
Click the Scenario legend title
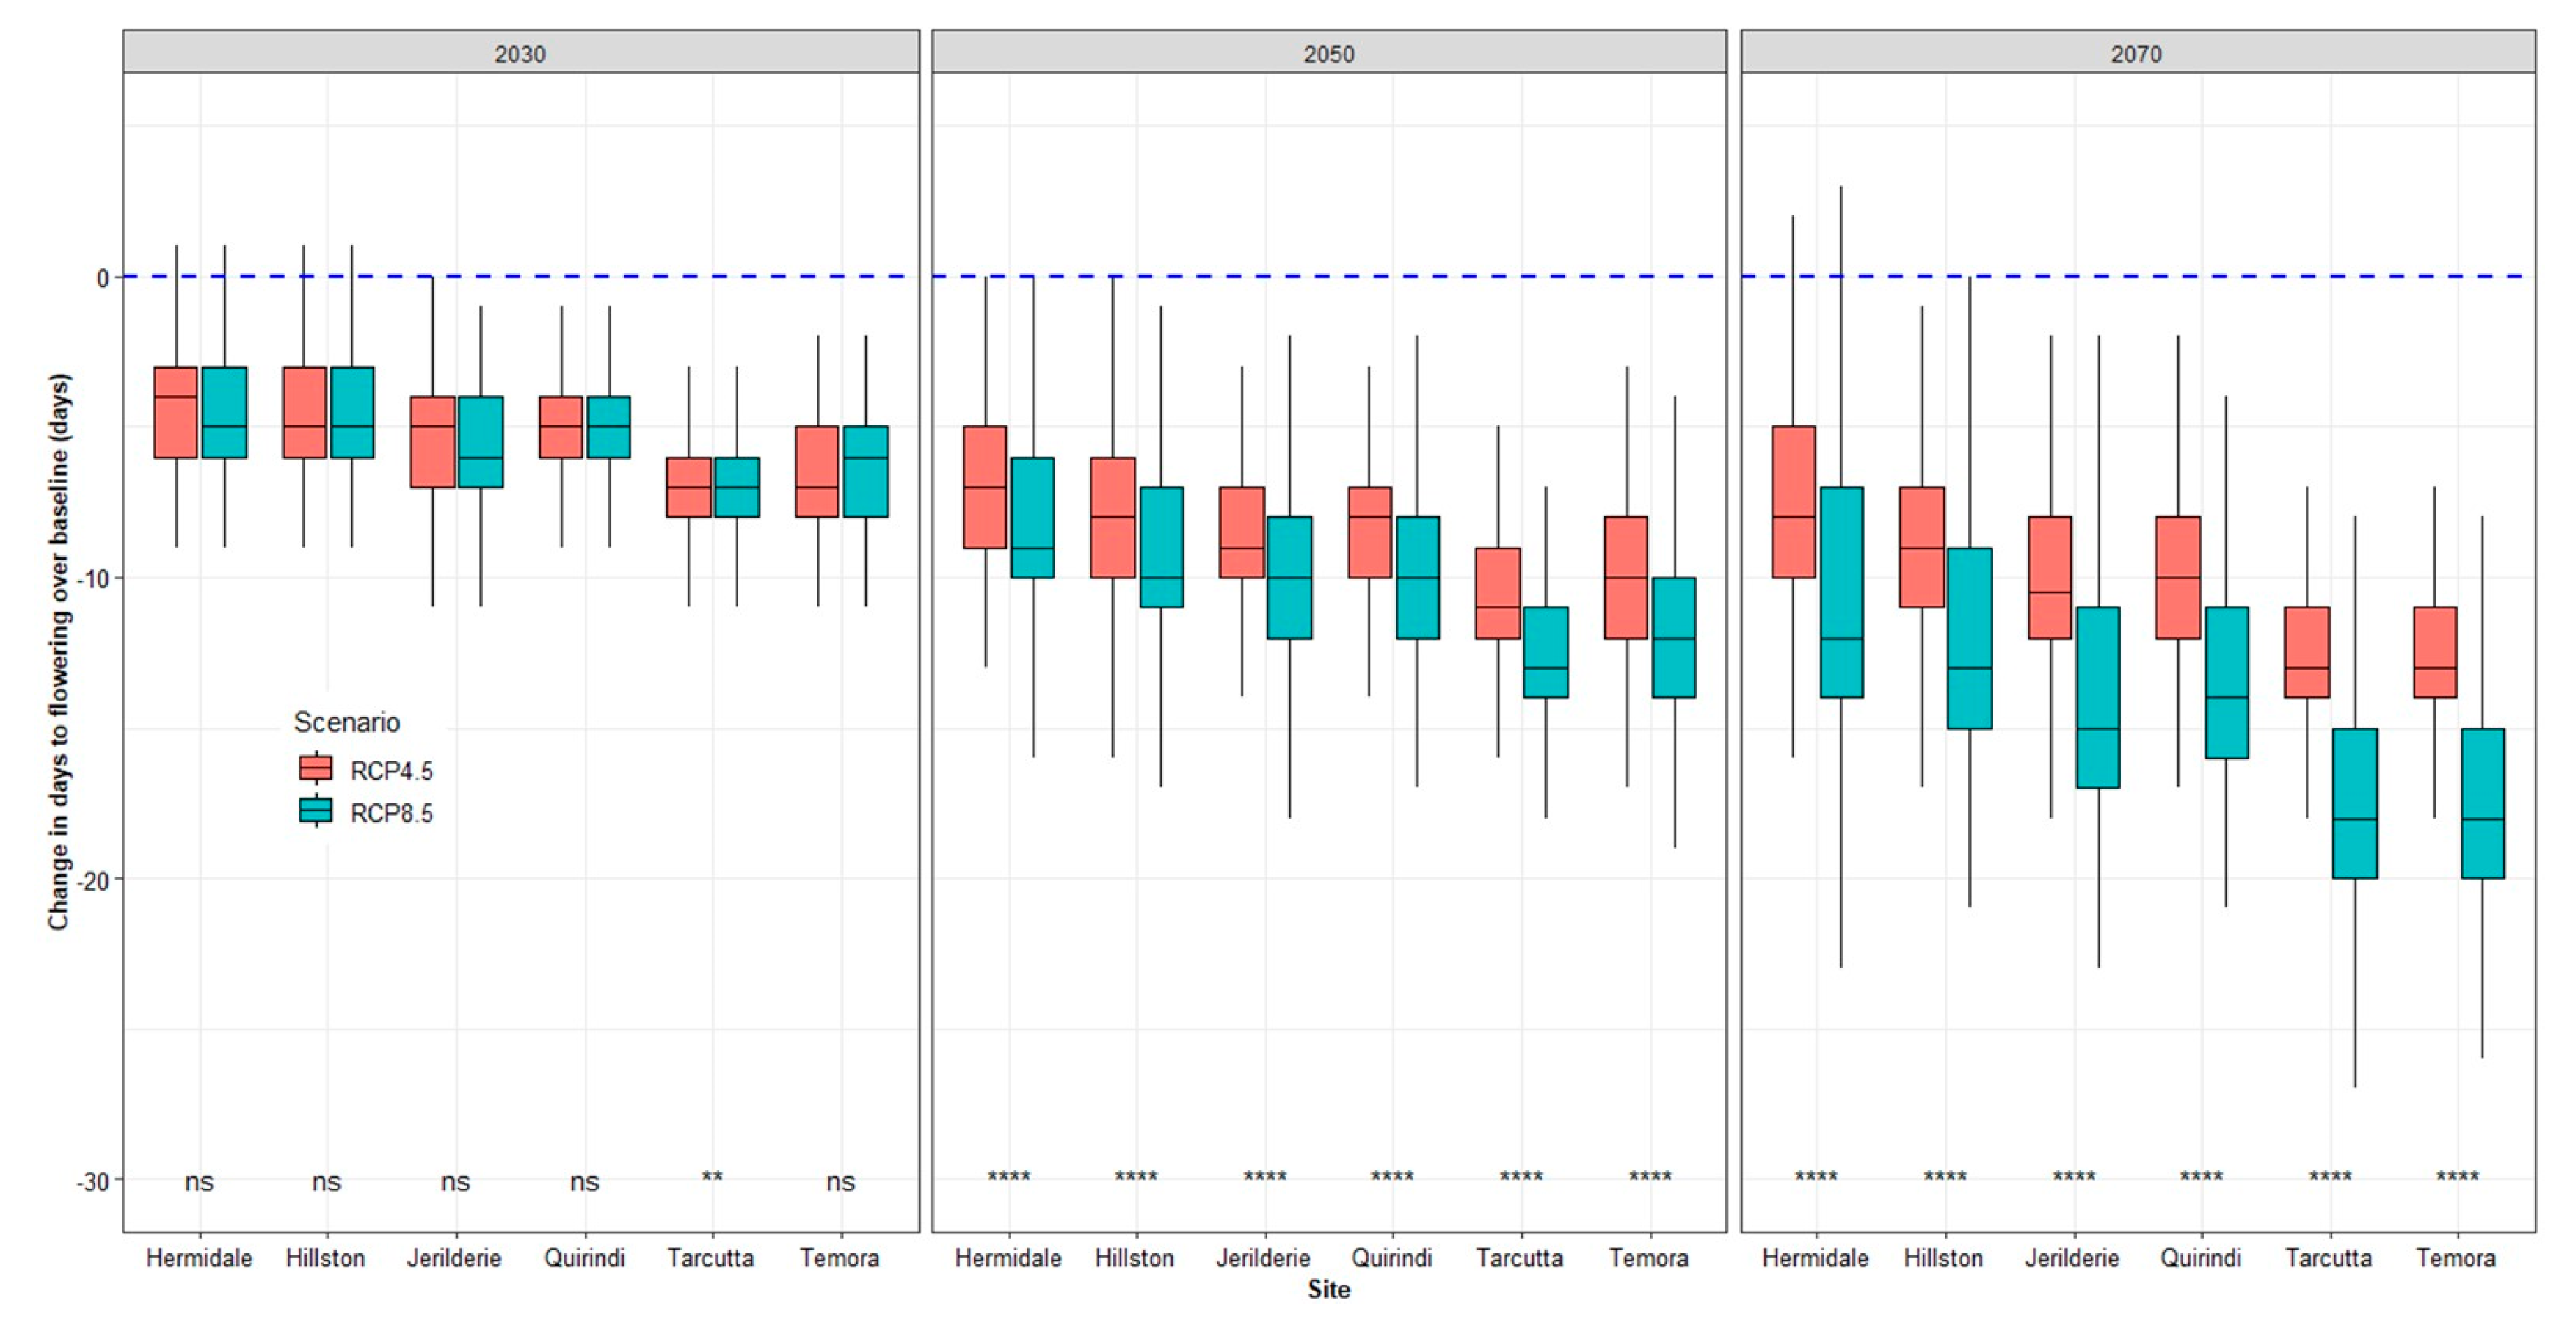pos(346,722)
